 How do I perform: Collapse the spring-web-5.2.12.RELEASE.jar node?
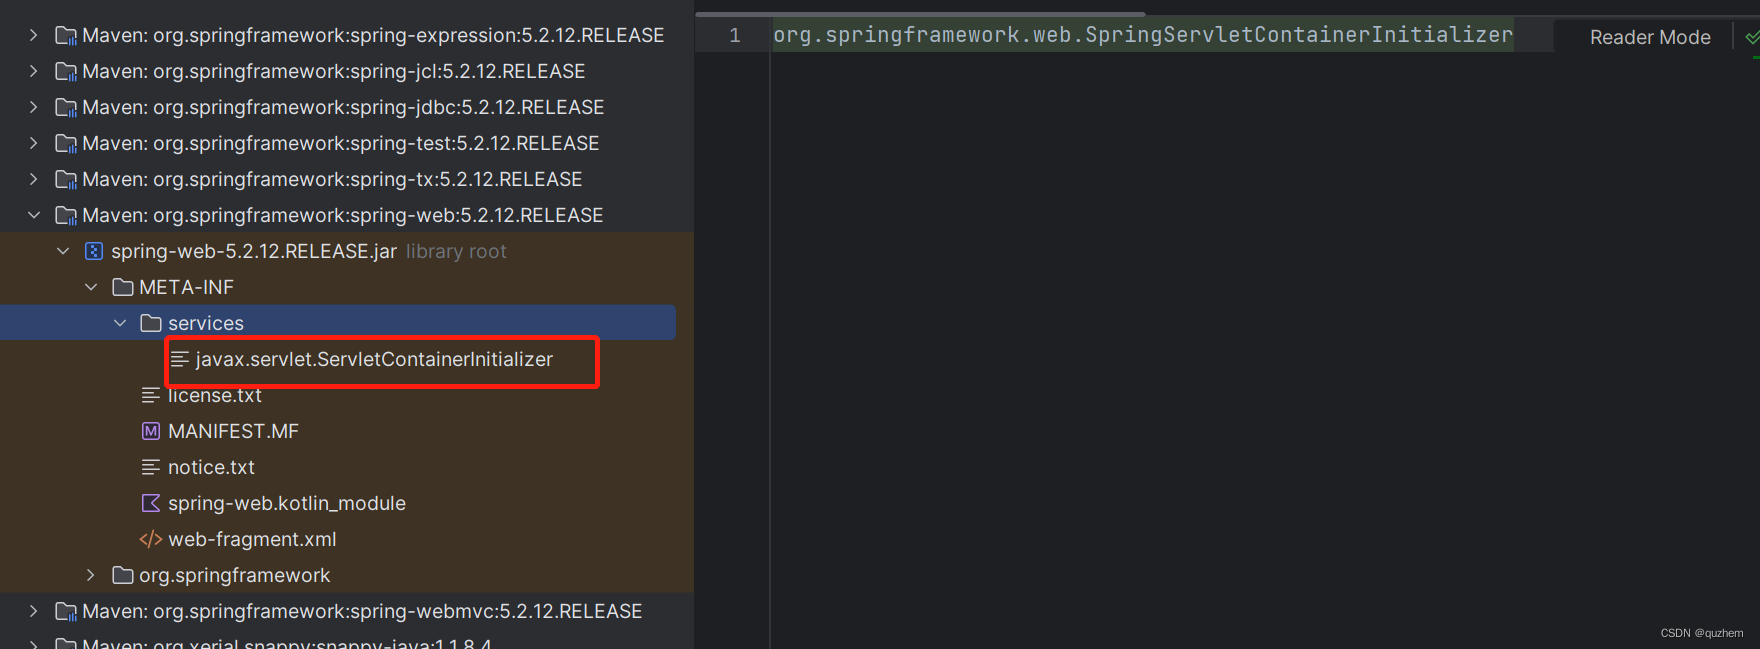point(62,251)
